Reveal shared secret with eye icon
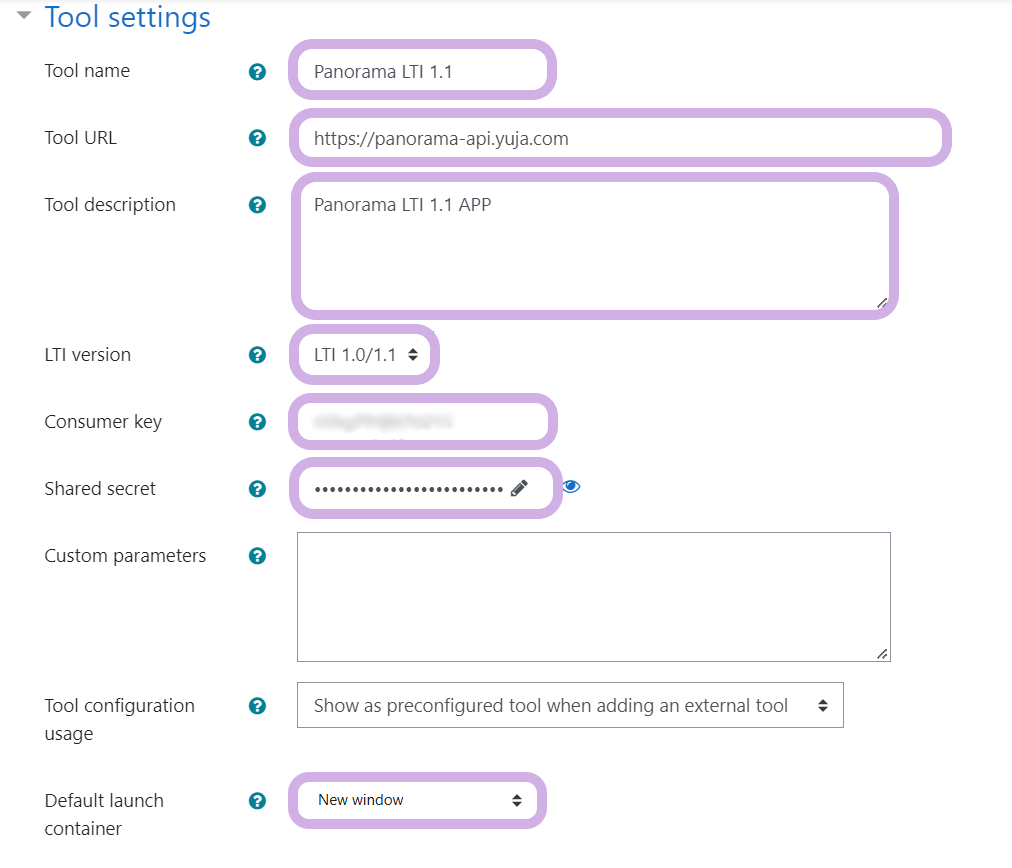 (x=571, y=487)
